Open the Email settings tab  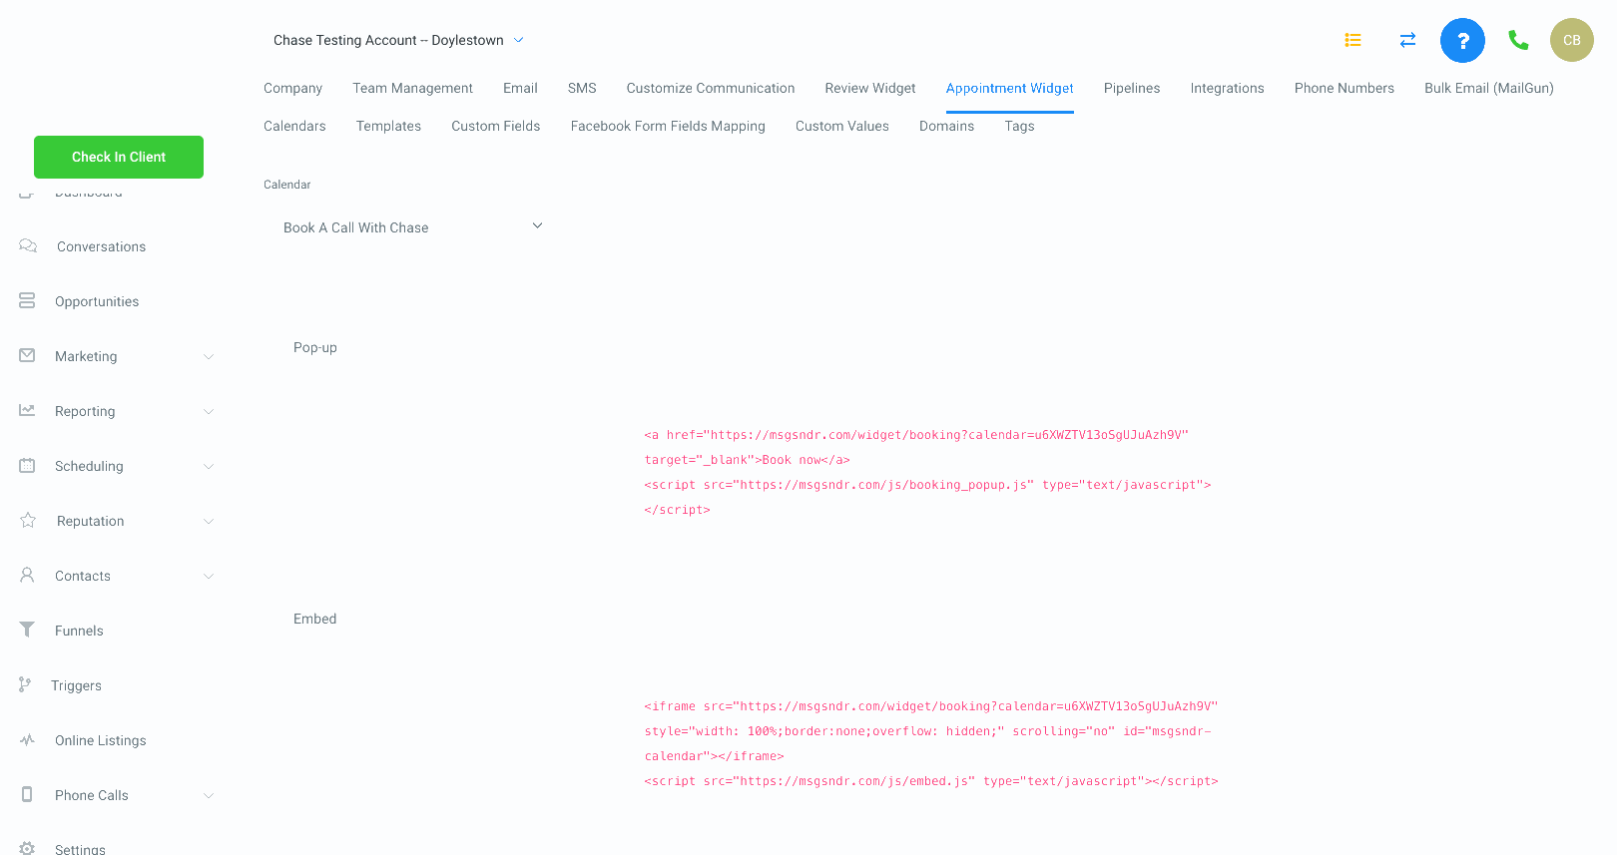pos(520,88)
